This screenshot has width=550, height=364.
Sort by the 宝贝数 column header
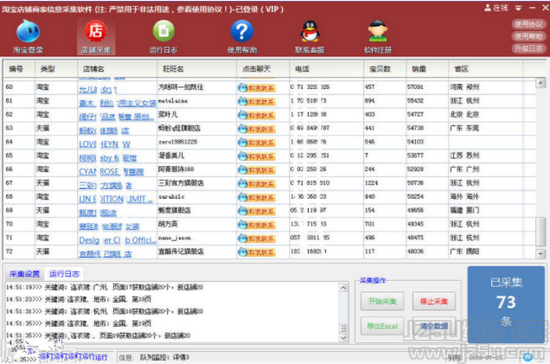click(x=385, y=69)
